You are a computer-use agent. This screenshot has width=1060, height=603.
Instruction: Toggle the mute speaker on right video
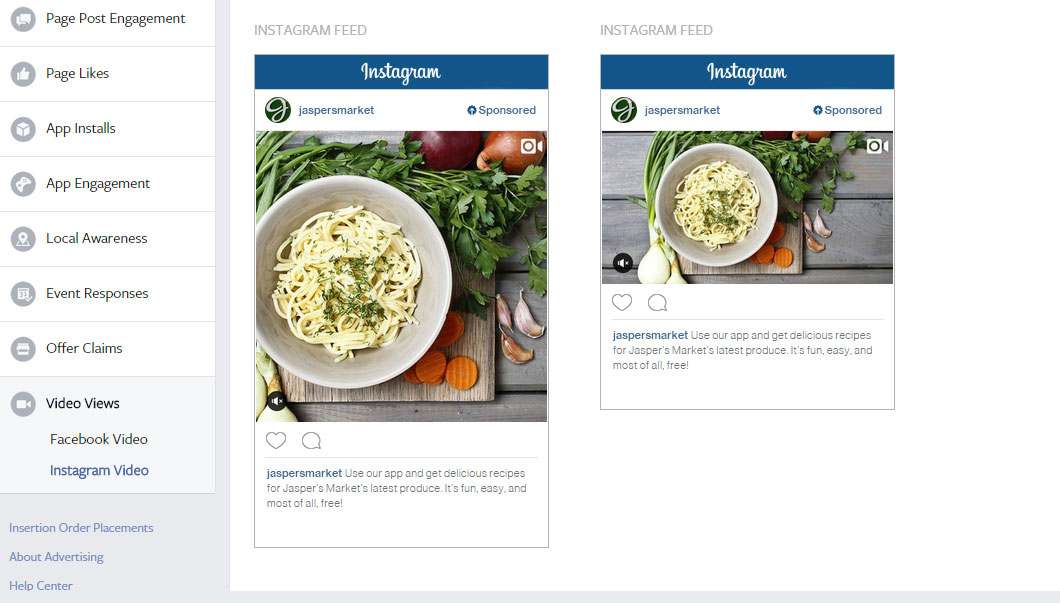[x=623, y=262]
